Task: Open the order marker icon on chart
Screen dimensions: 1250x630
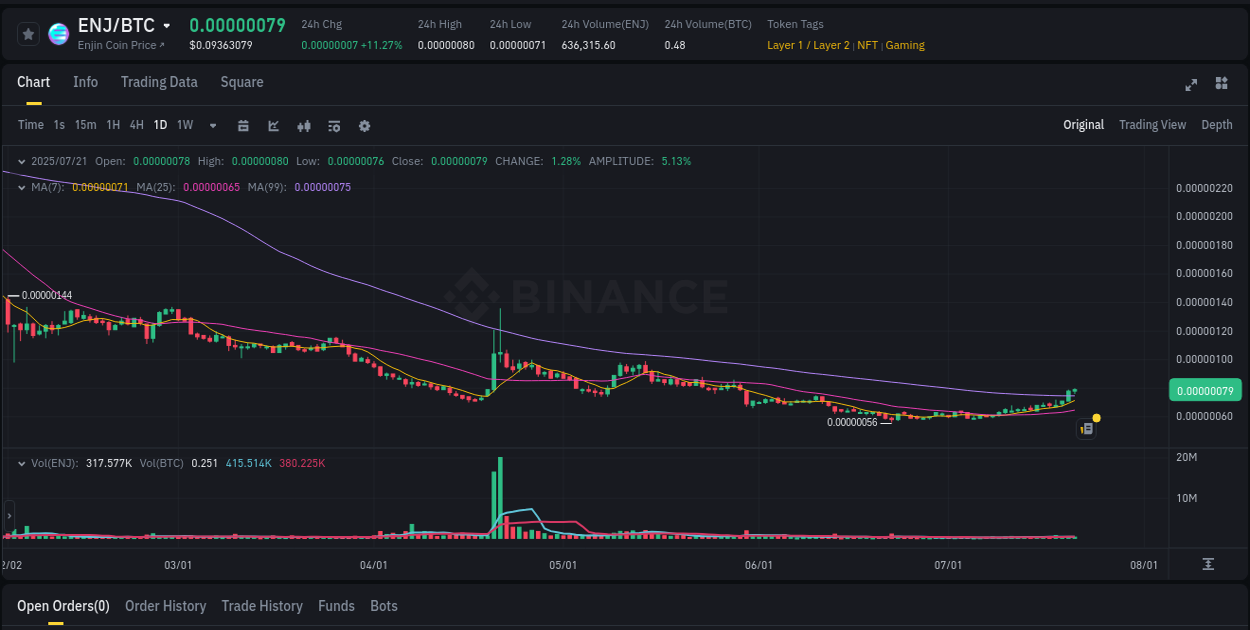Action: (1087, 429)
